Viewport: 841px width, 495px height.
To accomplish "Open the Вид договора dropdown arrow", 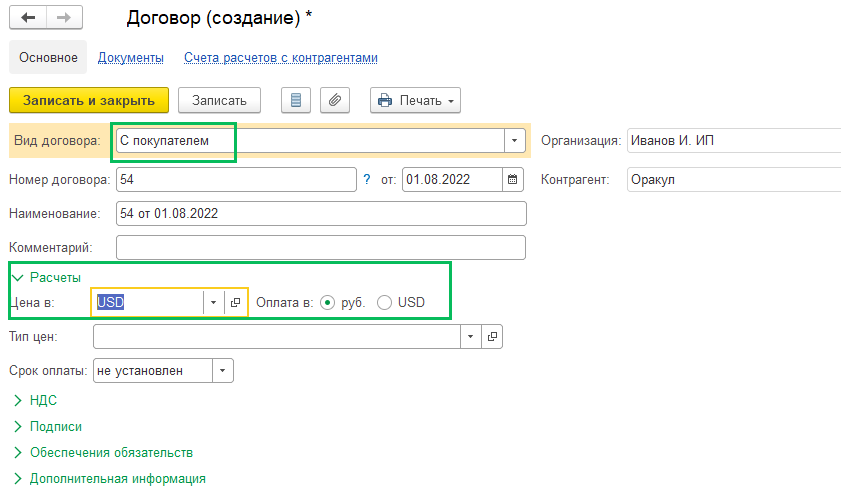I will (514, 141).
